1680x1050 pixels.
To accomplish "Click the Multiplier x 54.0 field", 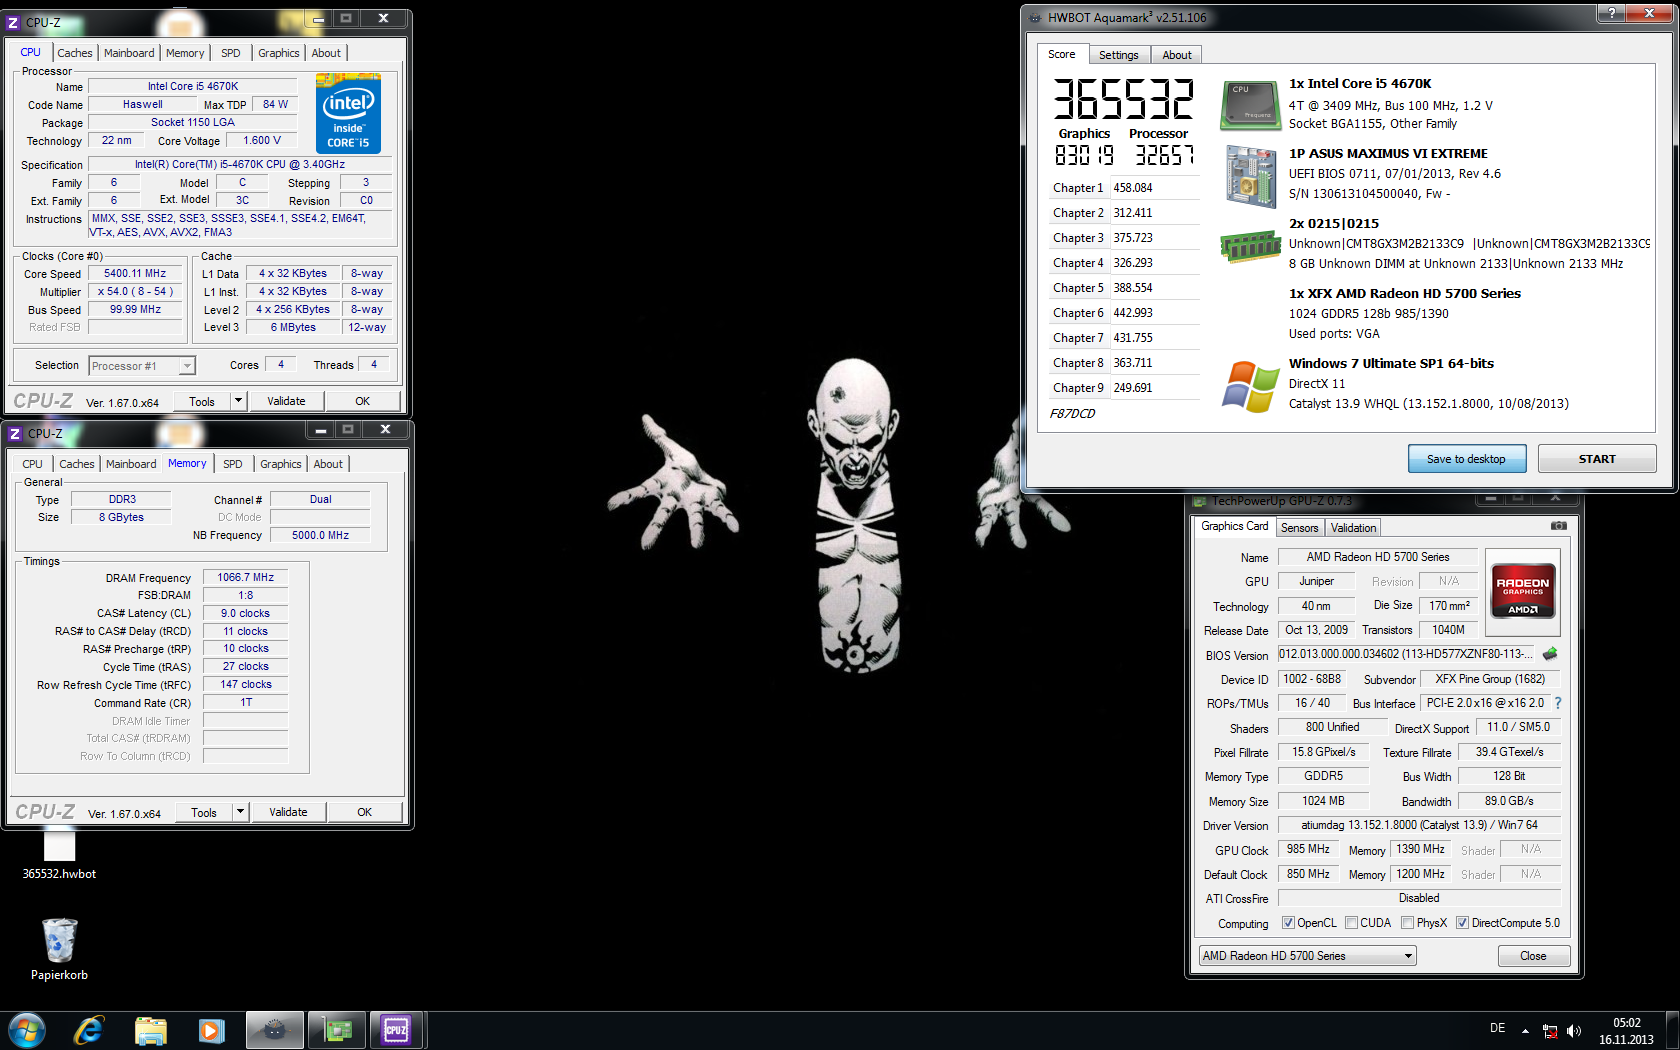I will pyautogui.click(x=135, y=292).
